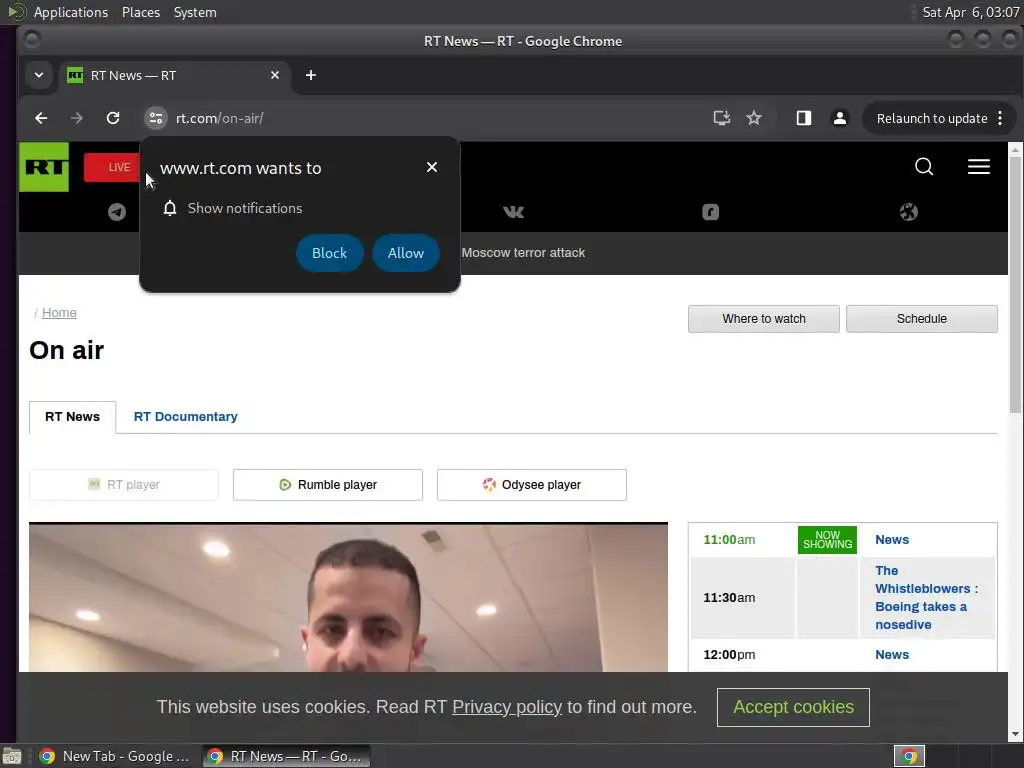Image resolution: width=1024 pixels, height=768 pixels.
Task: Block notifications from www.rt.com
Action: pyautogui.click(x=329, y=253)
